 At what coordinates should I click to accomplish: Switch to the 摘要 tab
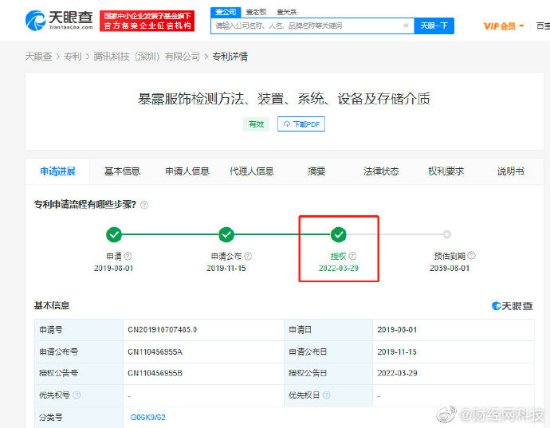point(316,171)
